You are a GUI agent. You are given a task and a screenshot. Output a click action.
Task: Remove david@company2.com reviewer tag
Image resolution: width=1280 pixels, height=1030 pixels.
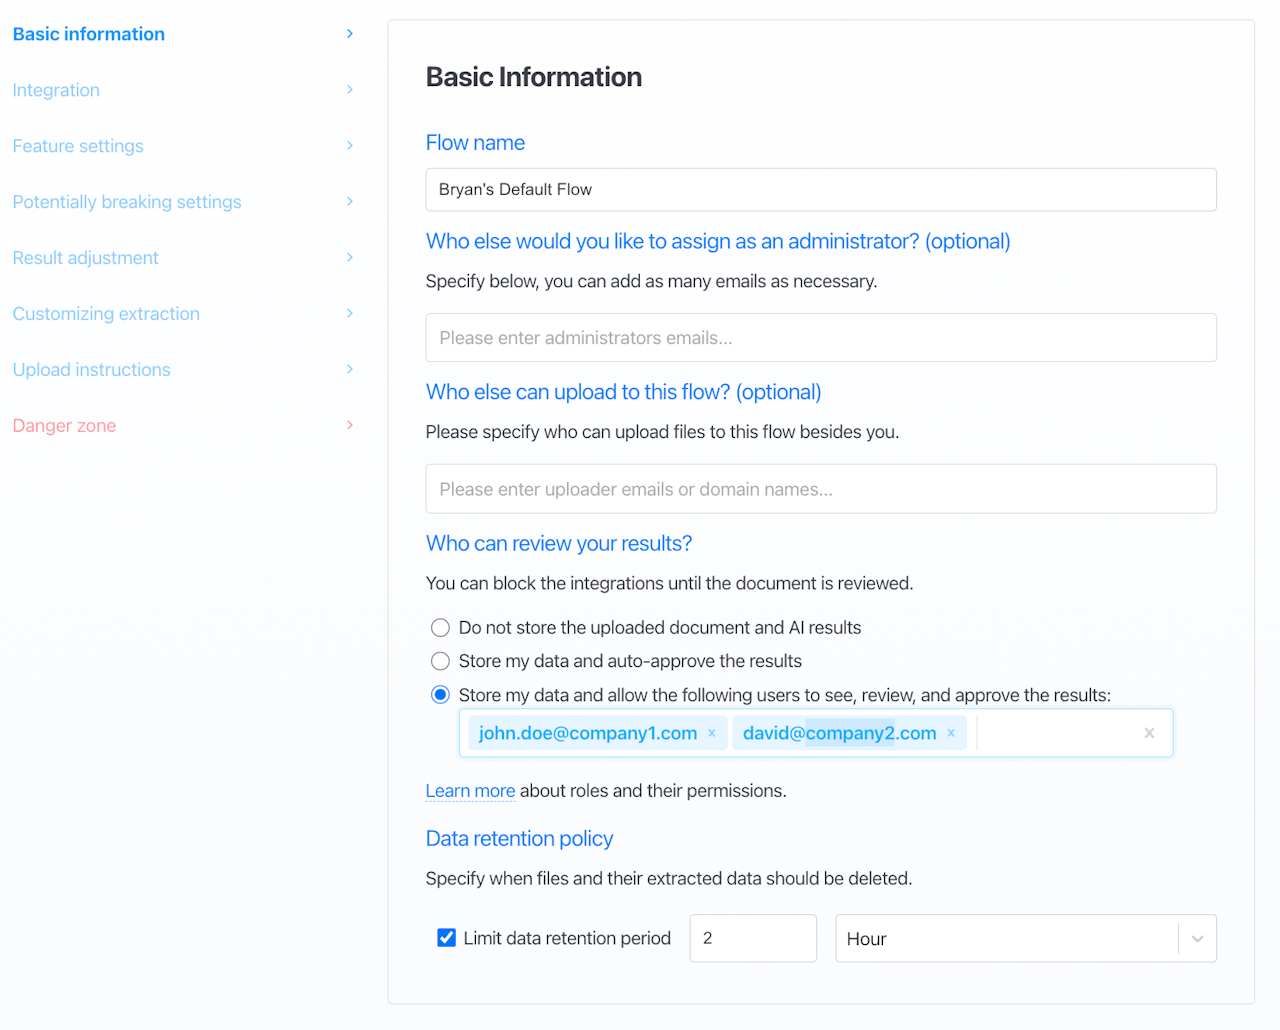[x=951, y=733]
